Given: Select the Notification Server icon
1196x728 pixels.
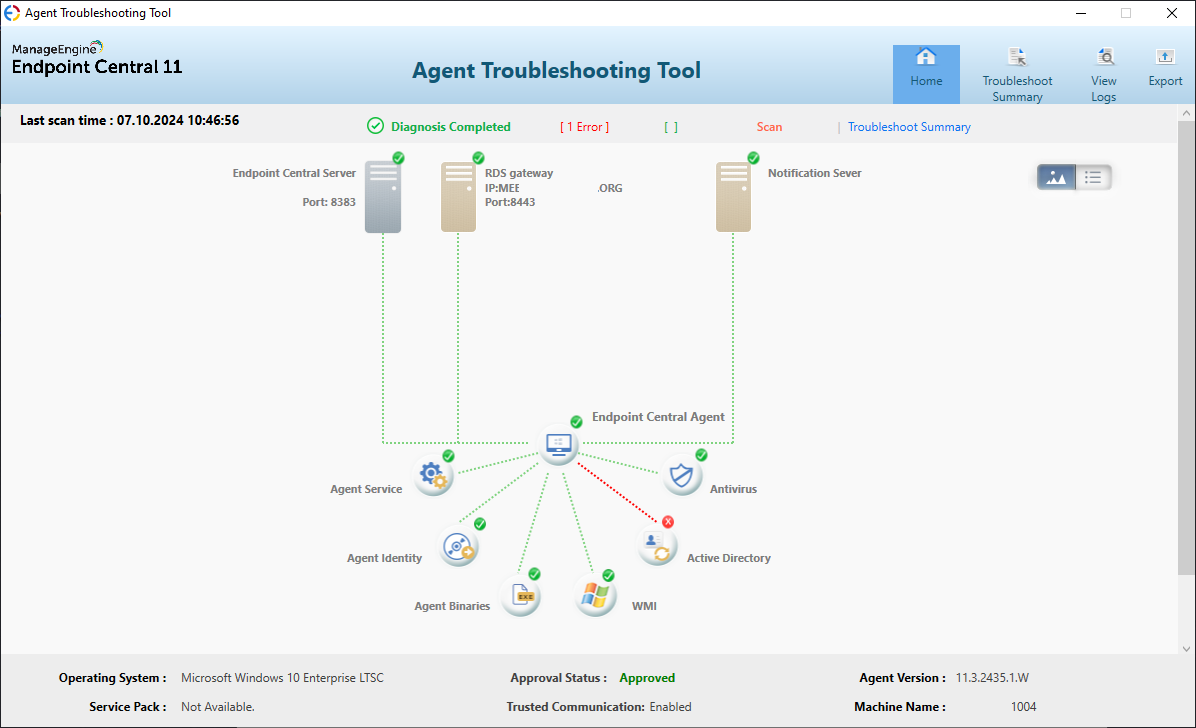Looking at the screenshot, I should tap(733, 196).
